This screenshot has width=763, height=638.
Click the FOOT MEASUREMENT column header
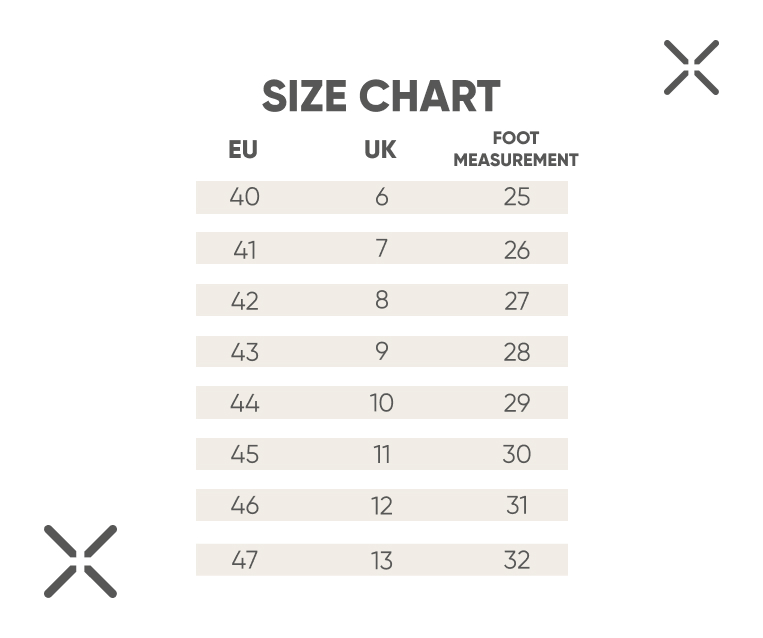[516, 149]
